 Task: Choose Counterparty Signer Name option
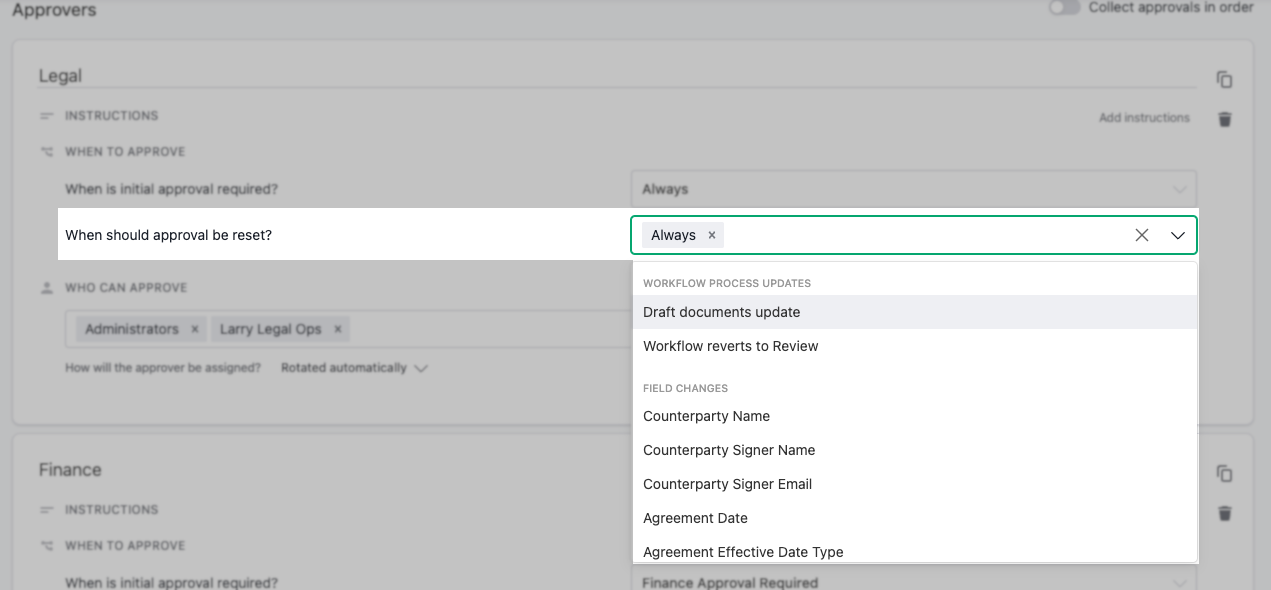click(x=915, y=450)
